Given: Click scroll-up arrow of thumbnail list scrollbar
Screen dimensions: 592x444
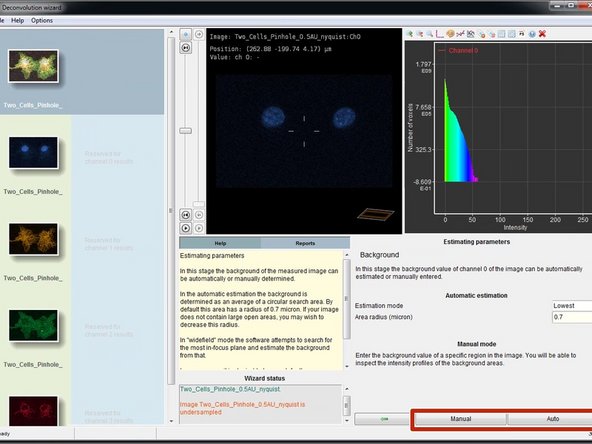Looking at the screenshot, I should click(171, 32).
